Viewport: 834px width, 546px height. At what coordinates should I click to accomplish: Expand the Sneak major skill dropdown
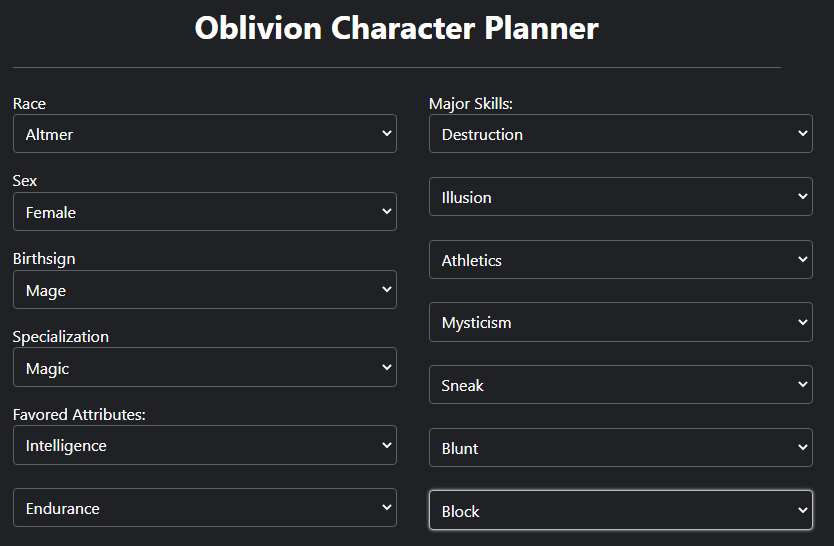pos(621,384)
